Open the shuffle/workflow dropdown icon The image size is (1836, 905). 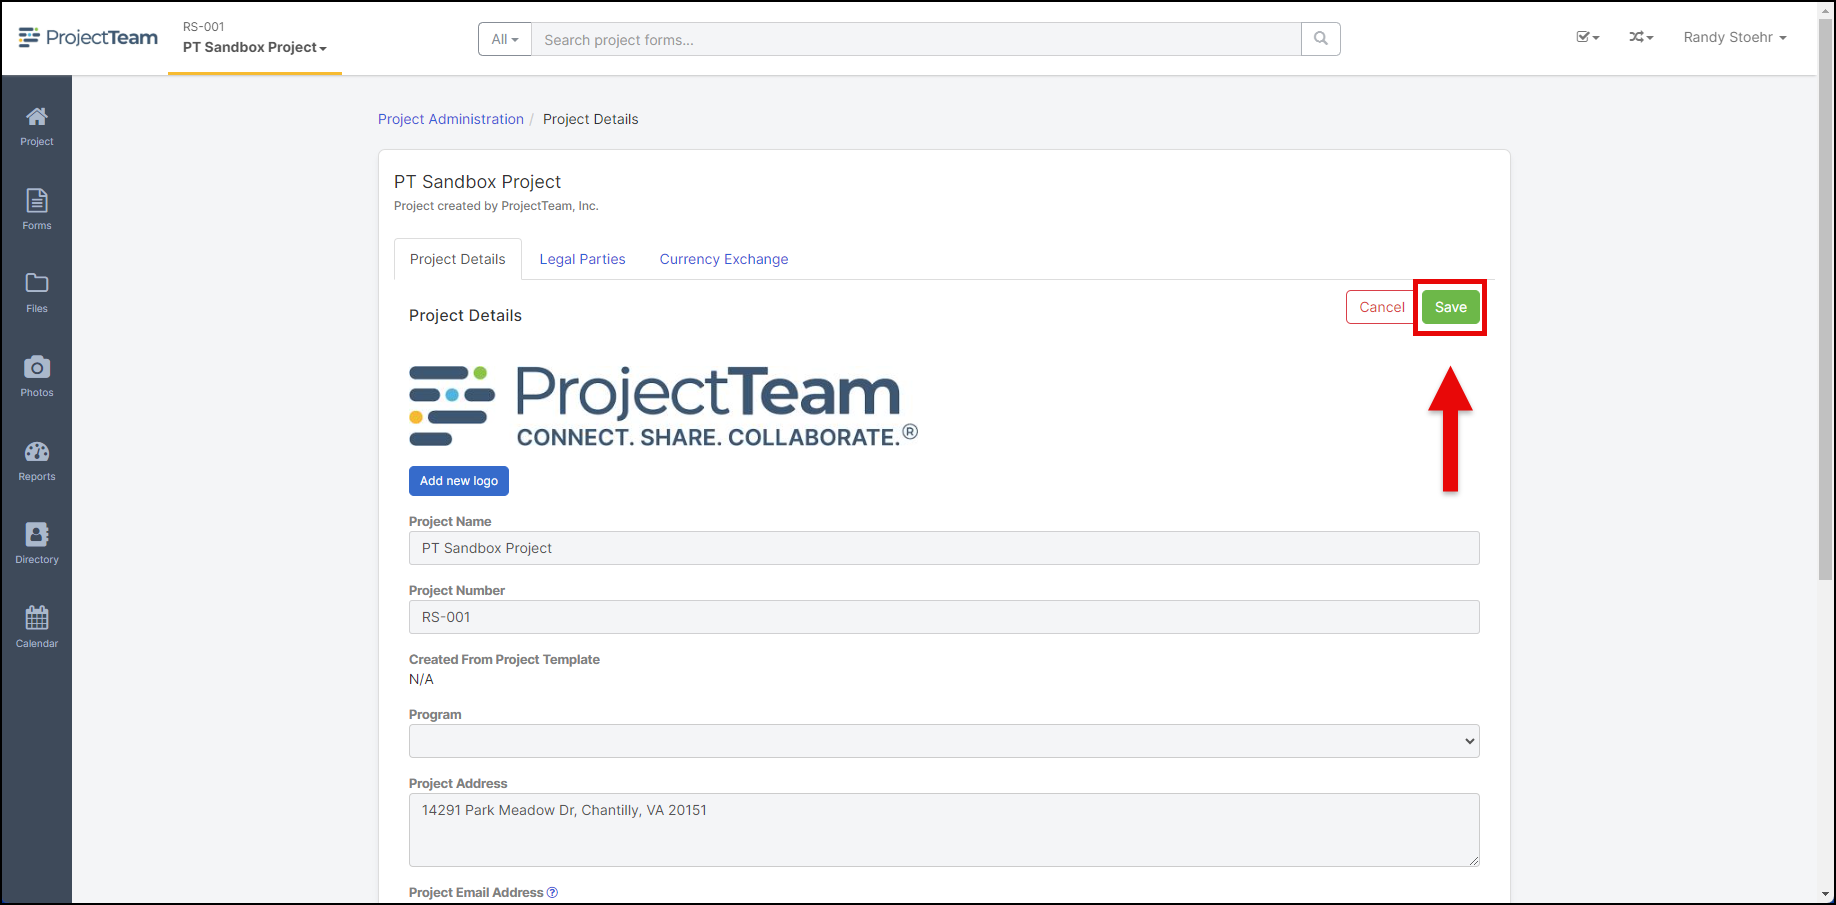[1641, 37]
